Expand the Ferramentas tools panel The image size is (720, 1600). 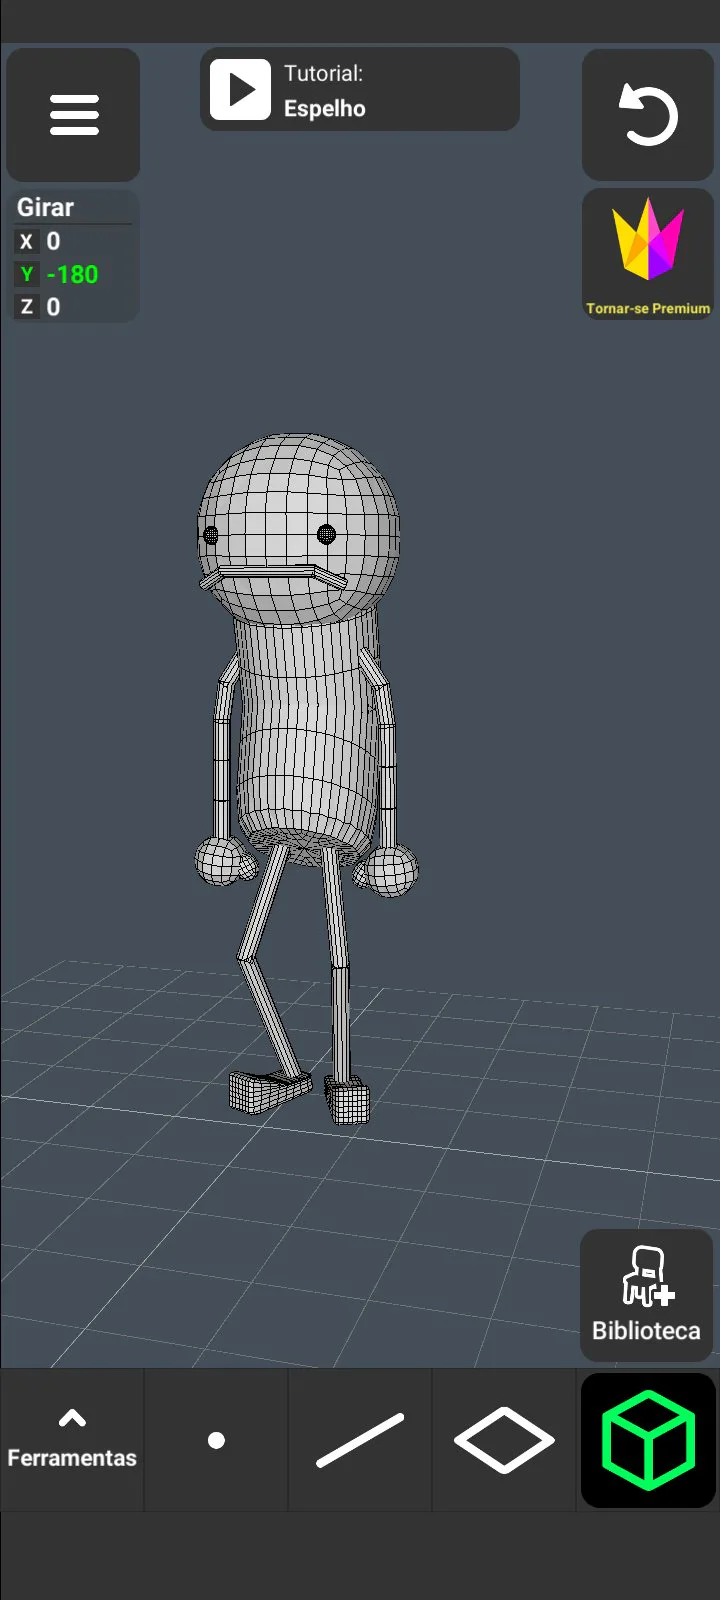point(72,1440)
